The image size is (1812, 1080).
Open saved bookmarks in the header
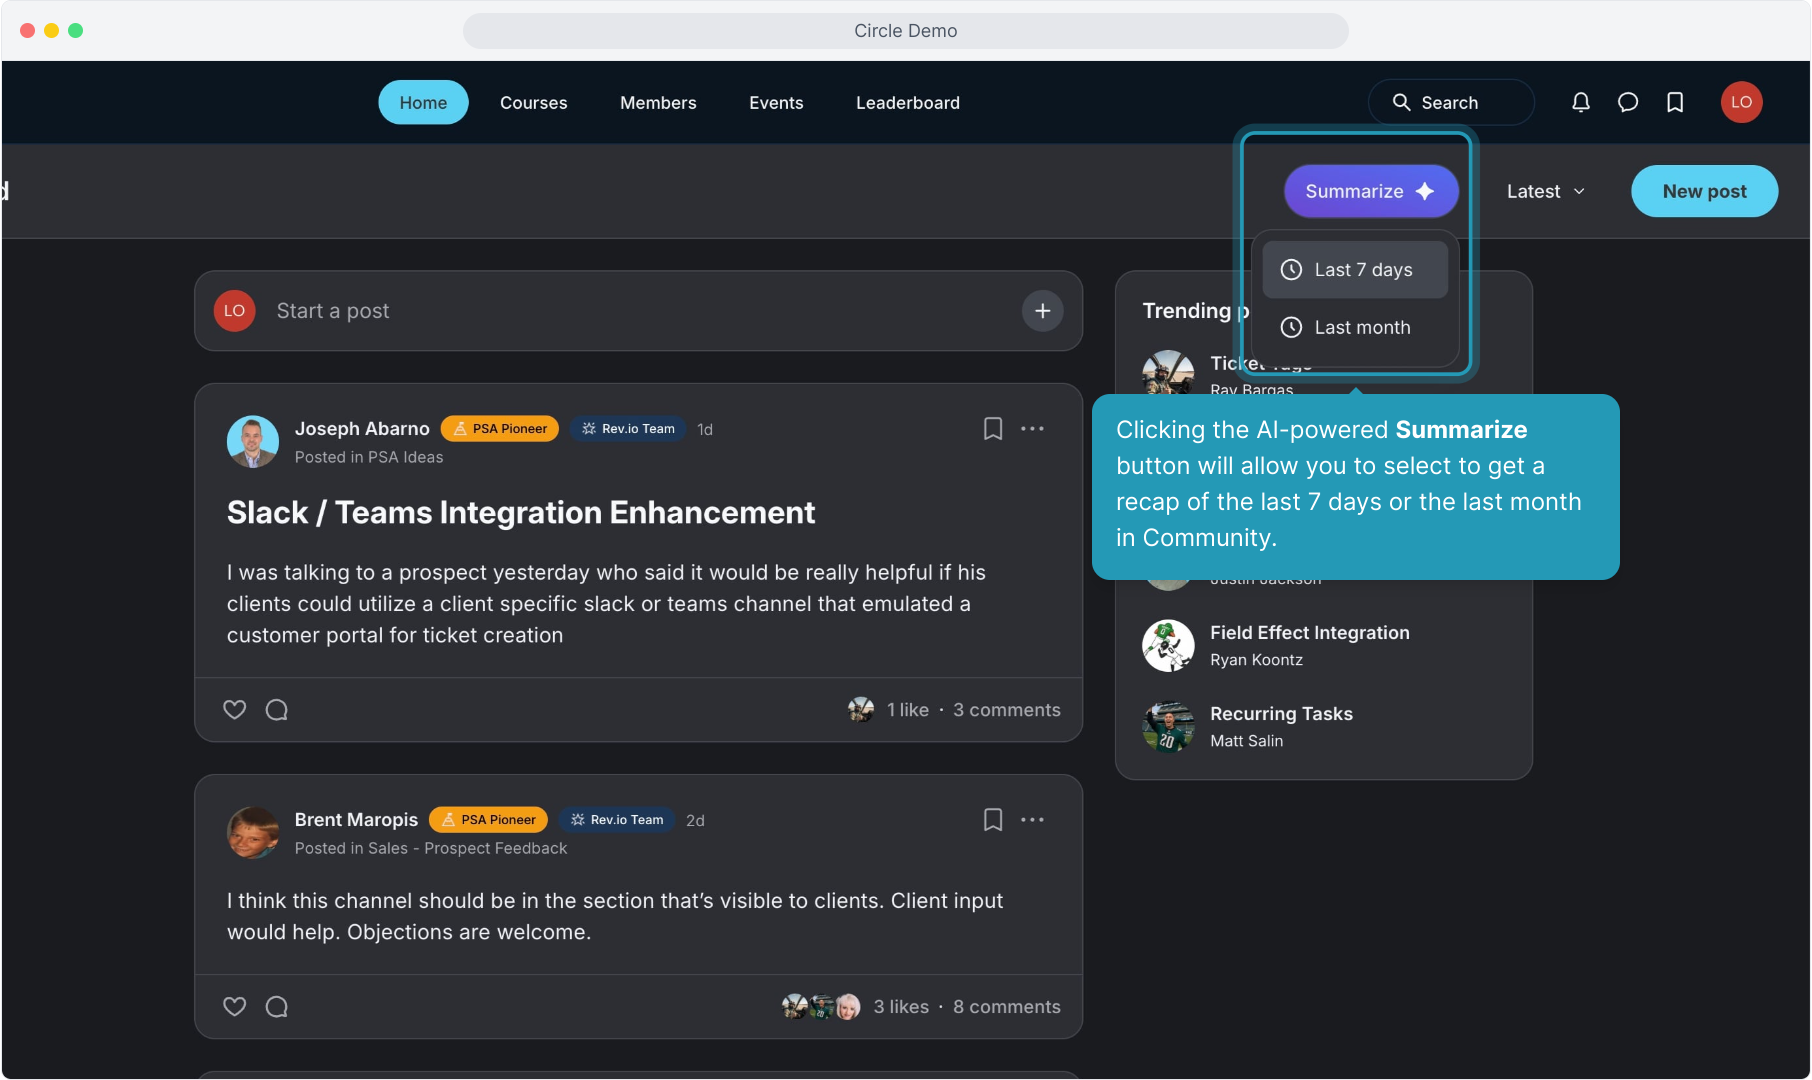tap(1675, 102)
